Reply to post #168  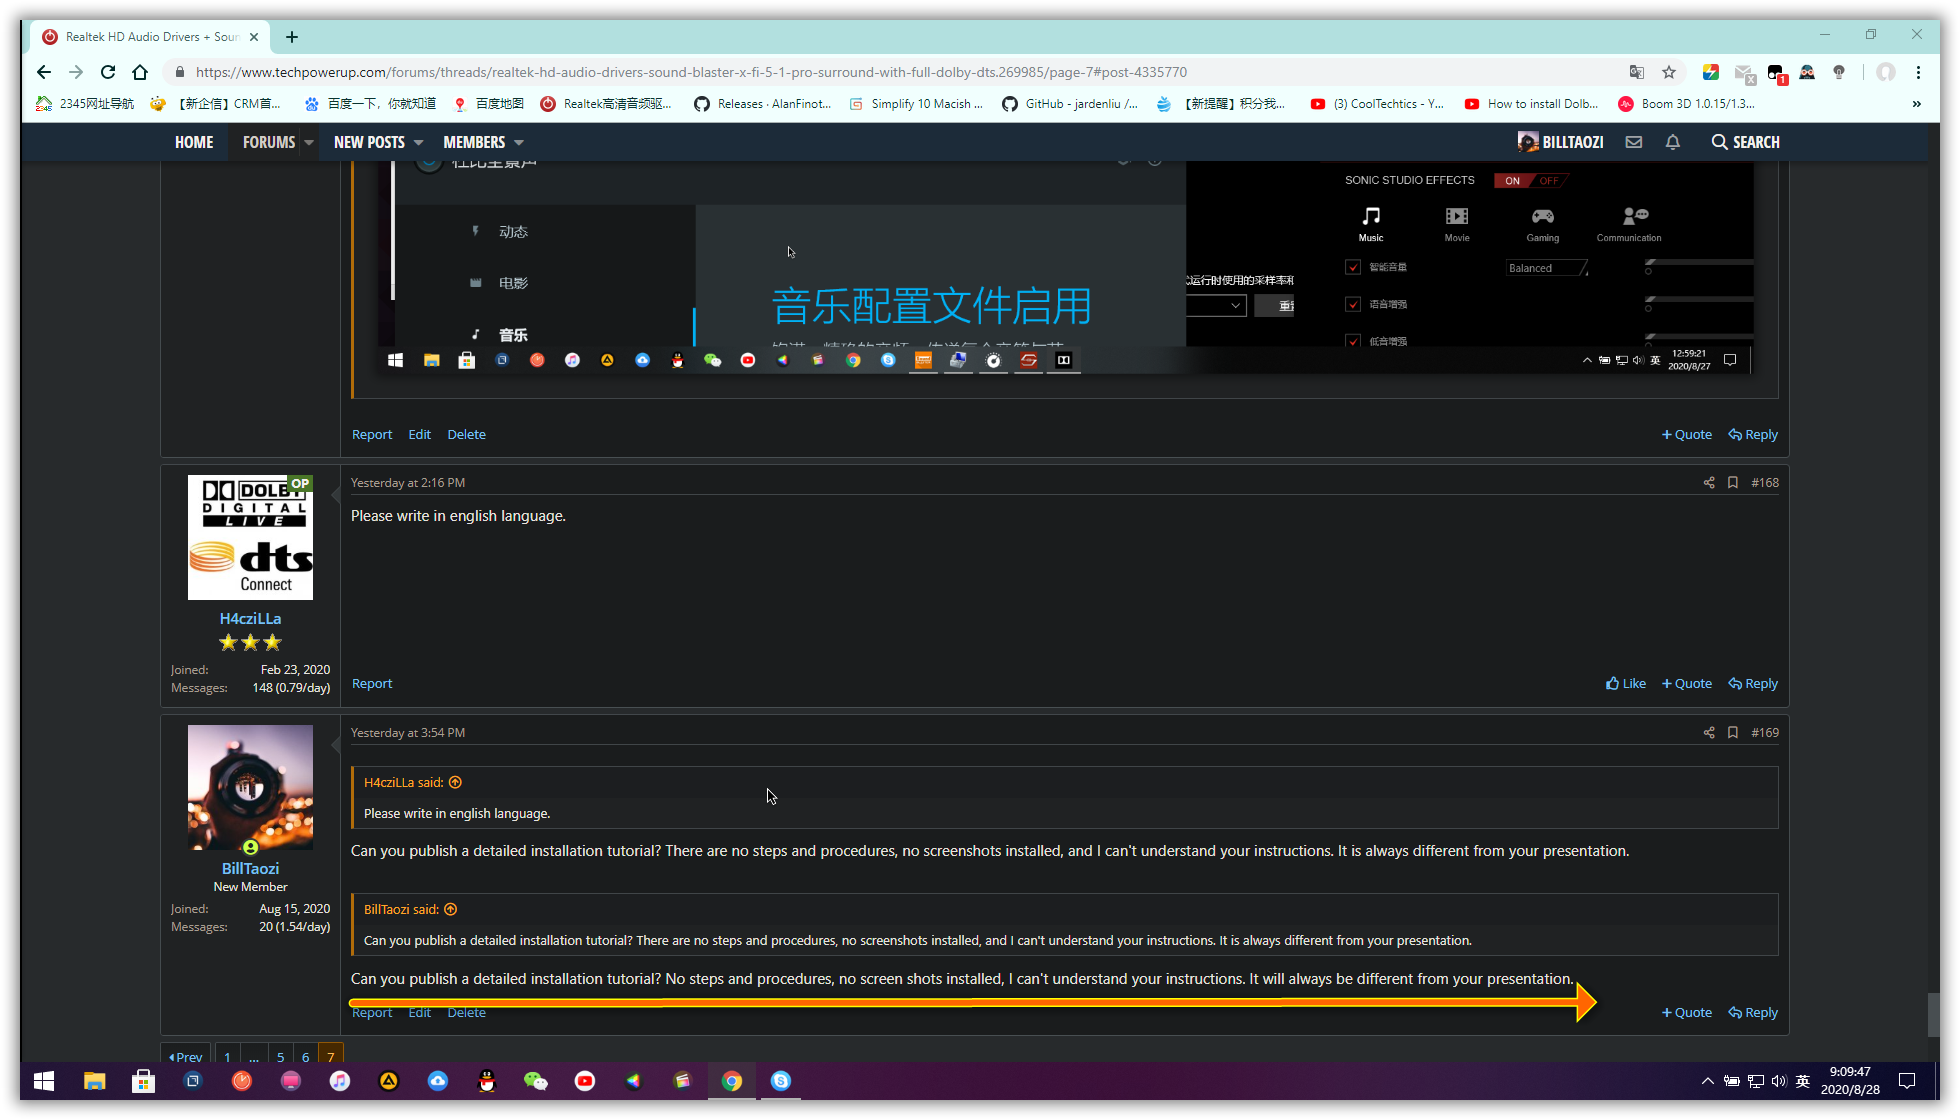pyautogui.click(x=1753, y=684)
